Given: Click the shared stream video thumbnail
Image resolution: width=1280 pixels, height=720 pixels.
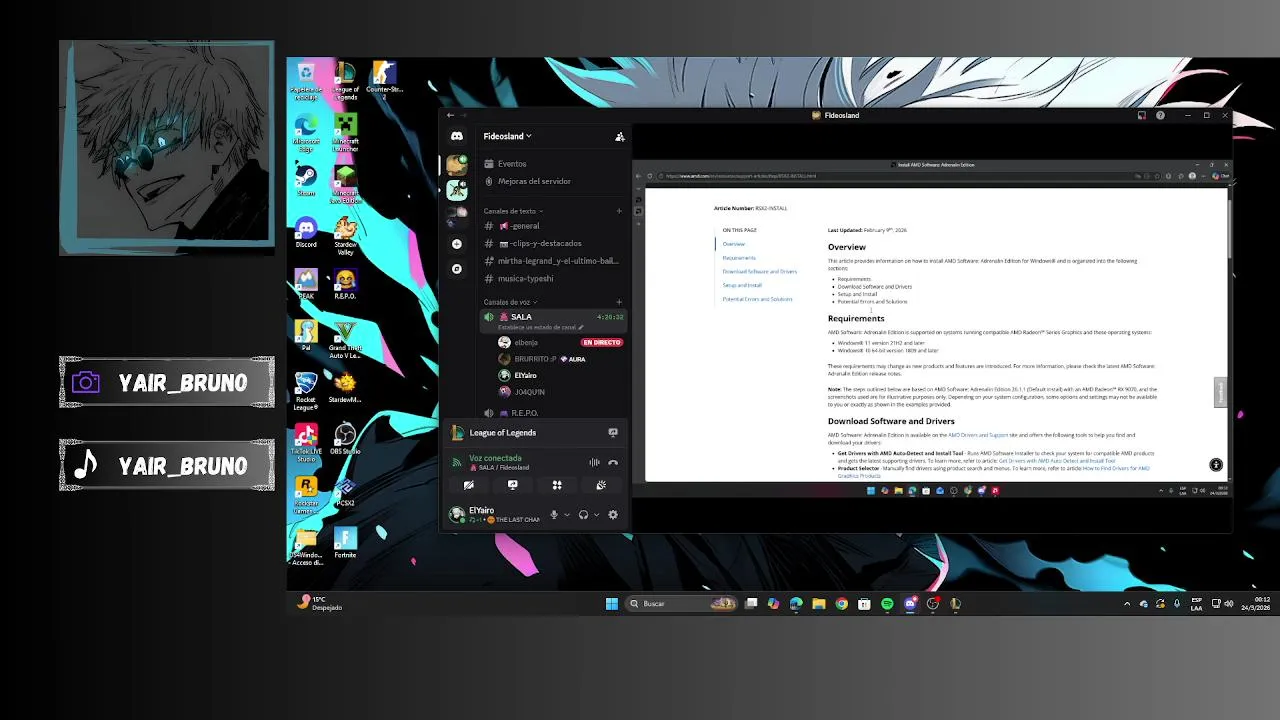Looking at the screenshot, I should coord(932,328).
